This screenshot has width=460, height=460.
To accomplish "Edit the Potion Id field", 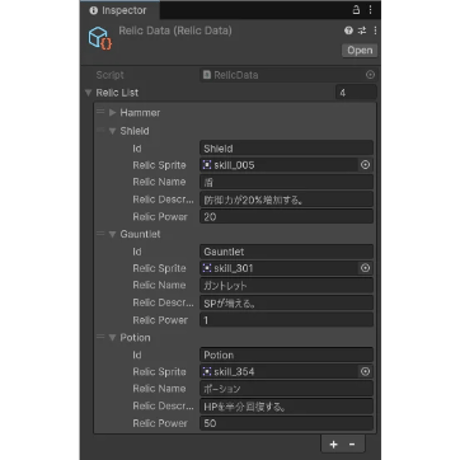I will point(286,355).
